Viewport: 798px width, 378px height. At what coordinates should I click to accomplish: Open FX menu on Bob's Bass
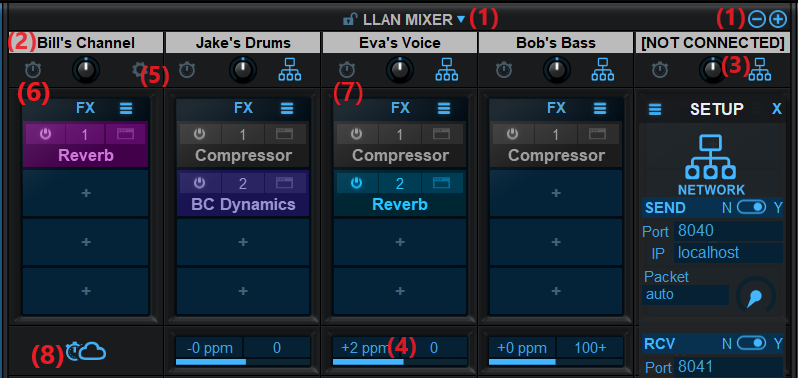(601, 108)
